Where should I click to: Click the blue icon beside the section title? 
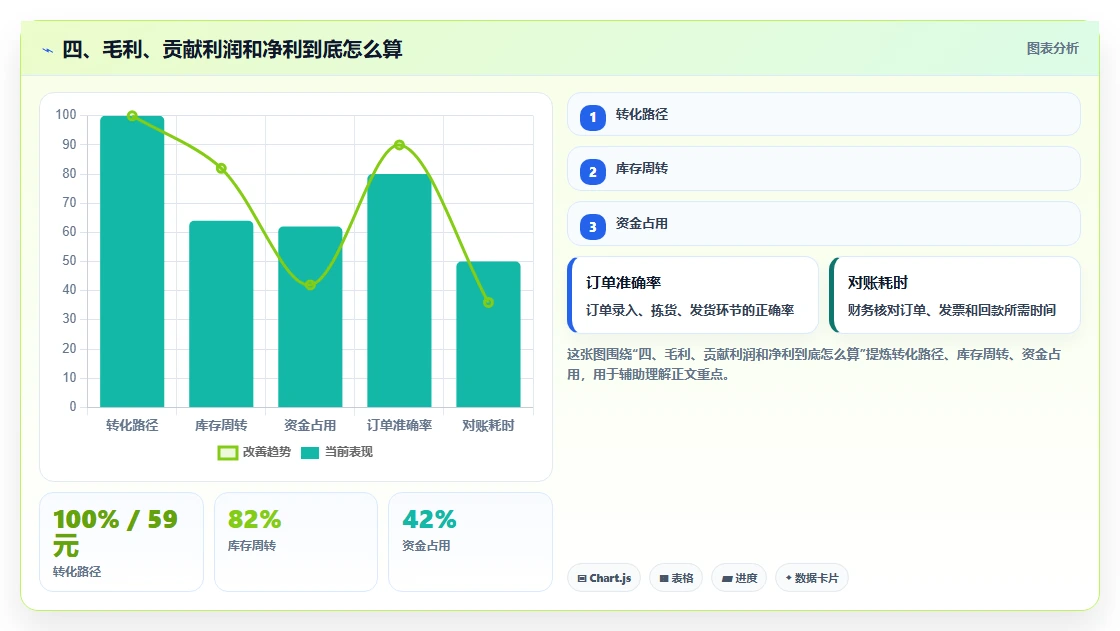[48, 50]
